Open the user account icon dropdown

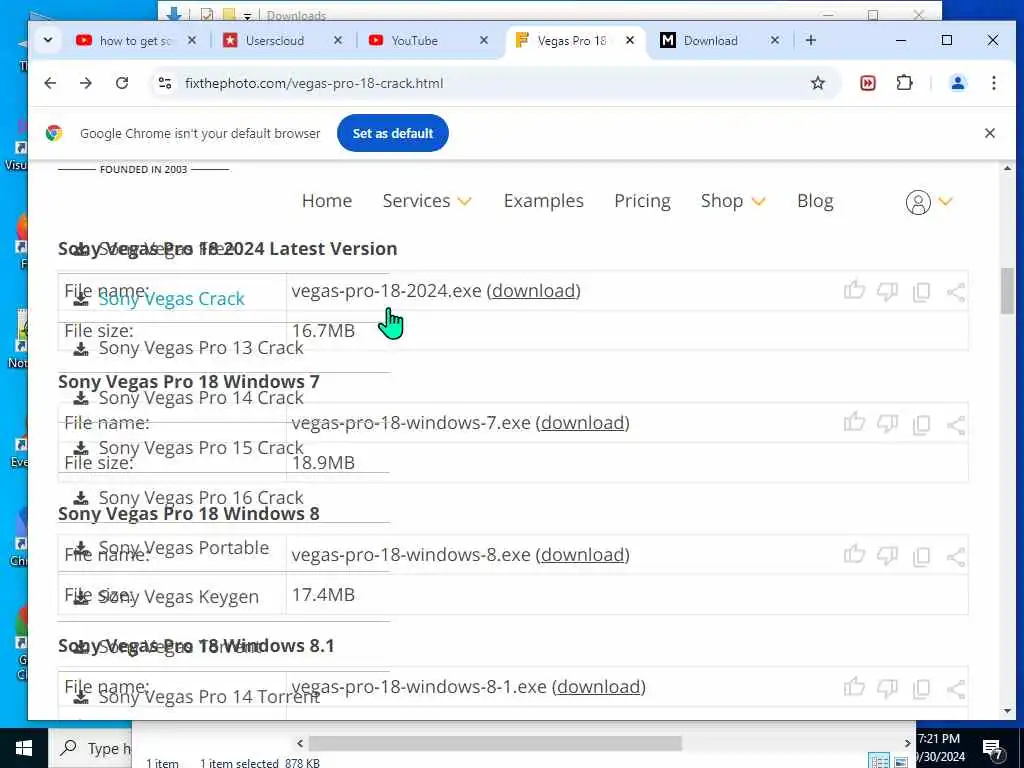tap(929, 202)
